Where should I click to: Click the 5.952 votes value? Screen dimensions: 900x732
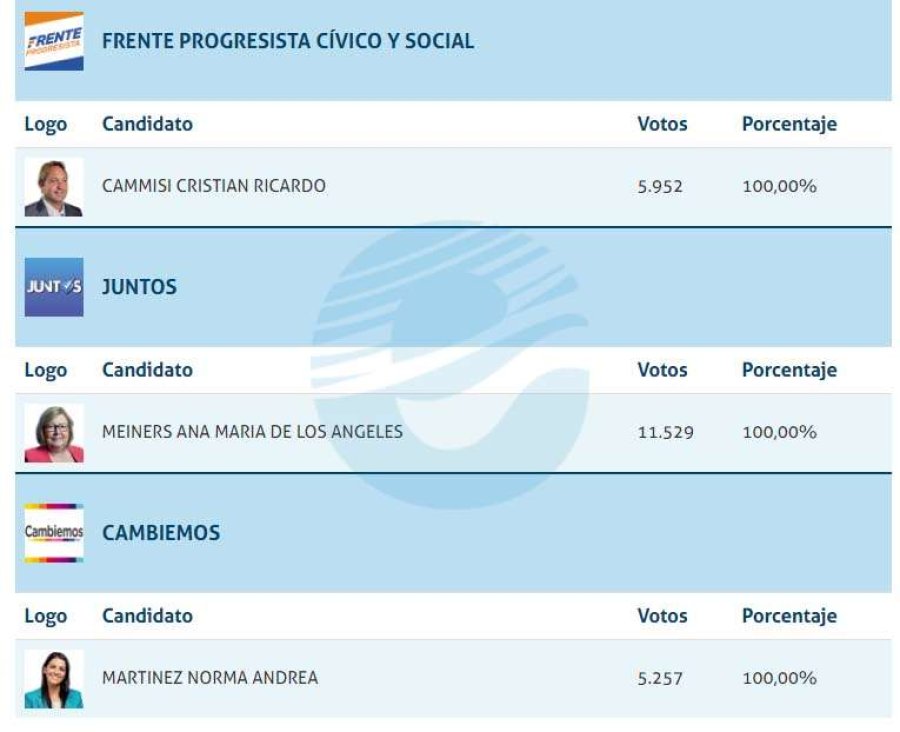660,187
